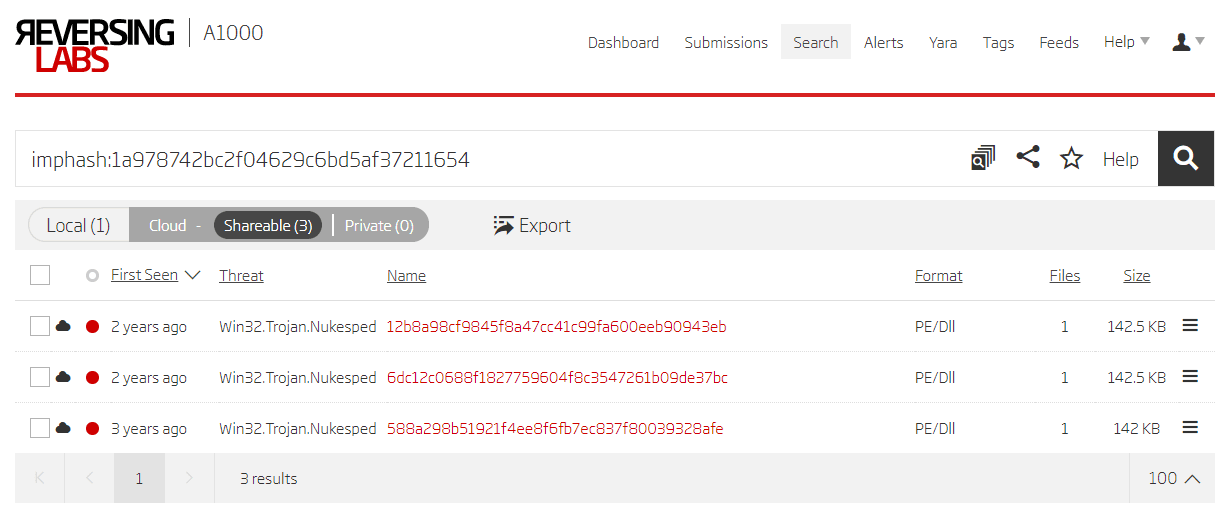Click the imphash search input field
1230x520 pixels.
490,159
